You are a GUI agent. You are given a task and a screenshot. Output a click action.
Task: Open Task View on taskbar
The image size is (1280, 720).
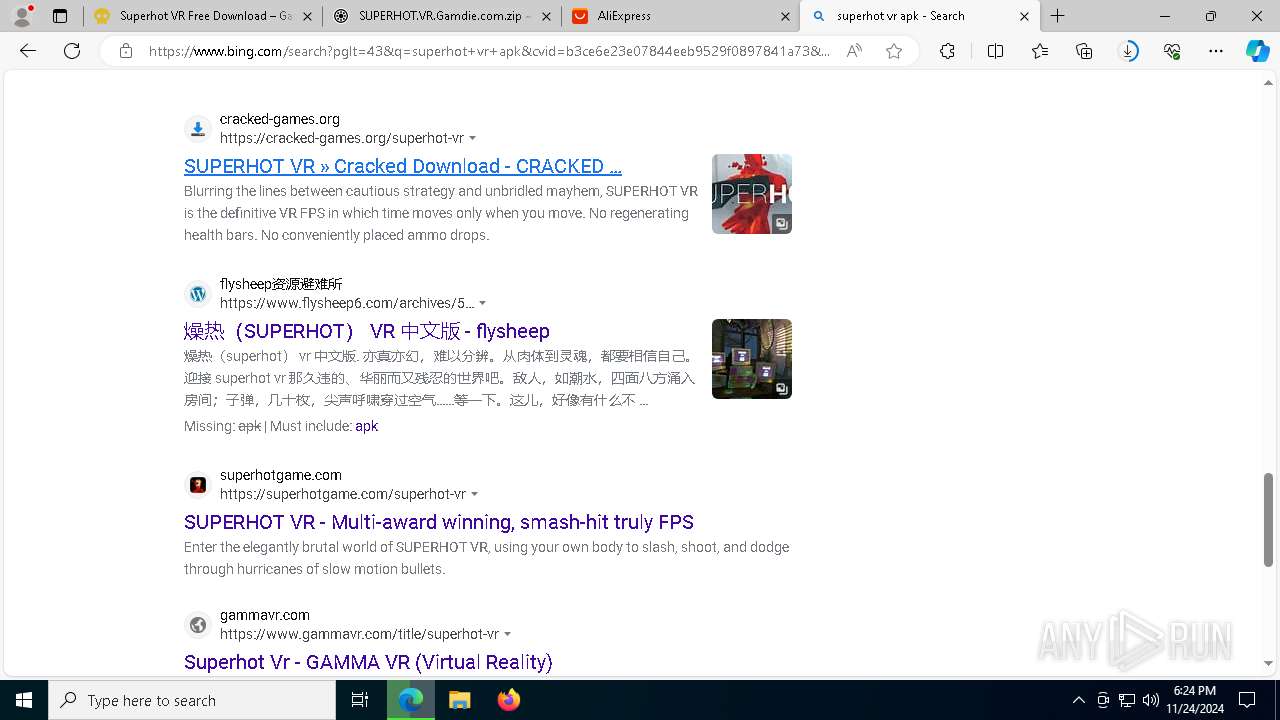(x=360, y=700)
